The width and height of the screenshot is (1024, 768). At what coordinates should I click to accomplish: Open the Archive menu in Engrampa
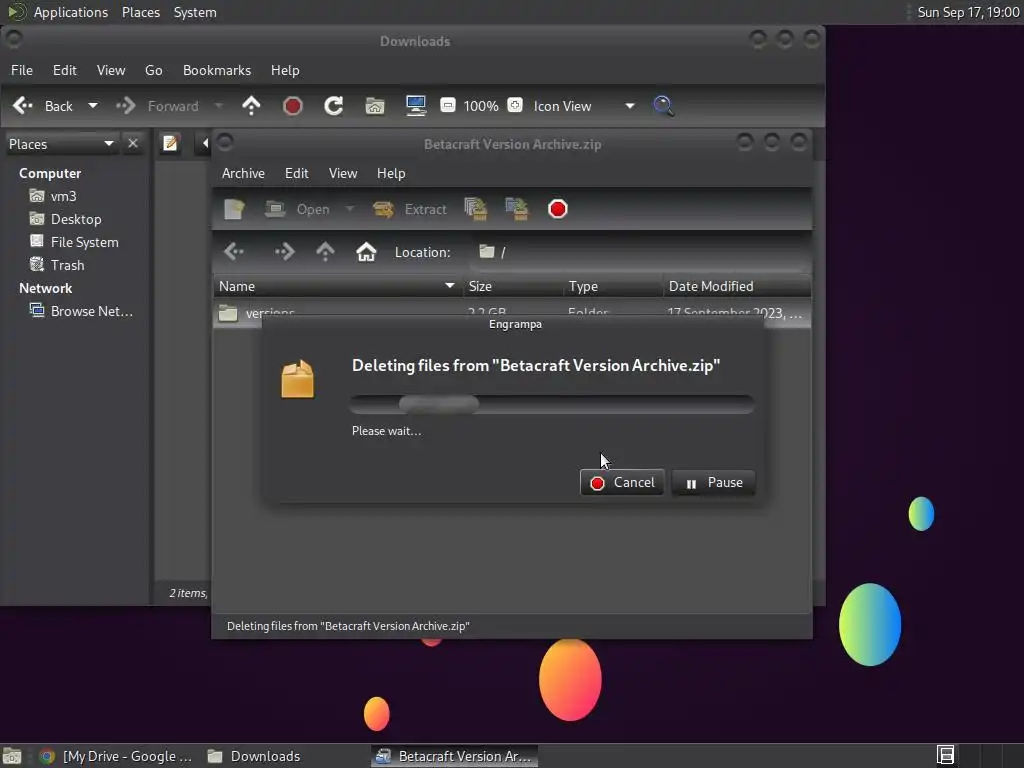coord(243,173)
